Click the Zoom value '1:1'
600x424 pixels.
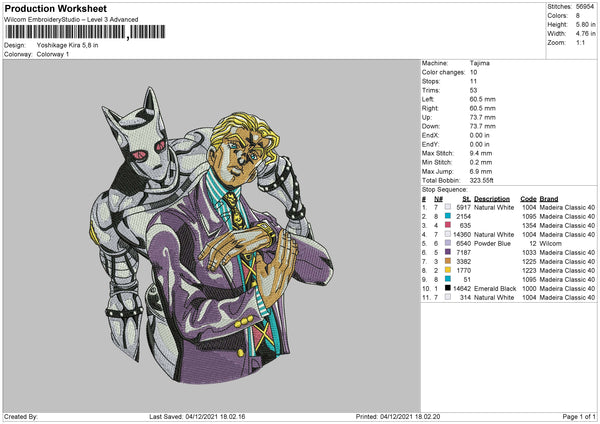[x=580, y=42]
